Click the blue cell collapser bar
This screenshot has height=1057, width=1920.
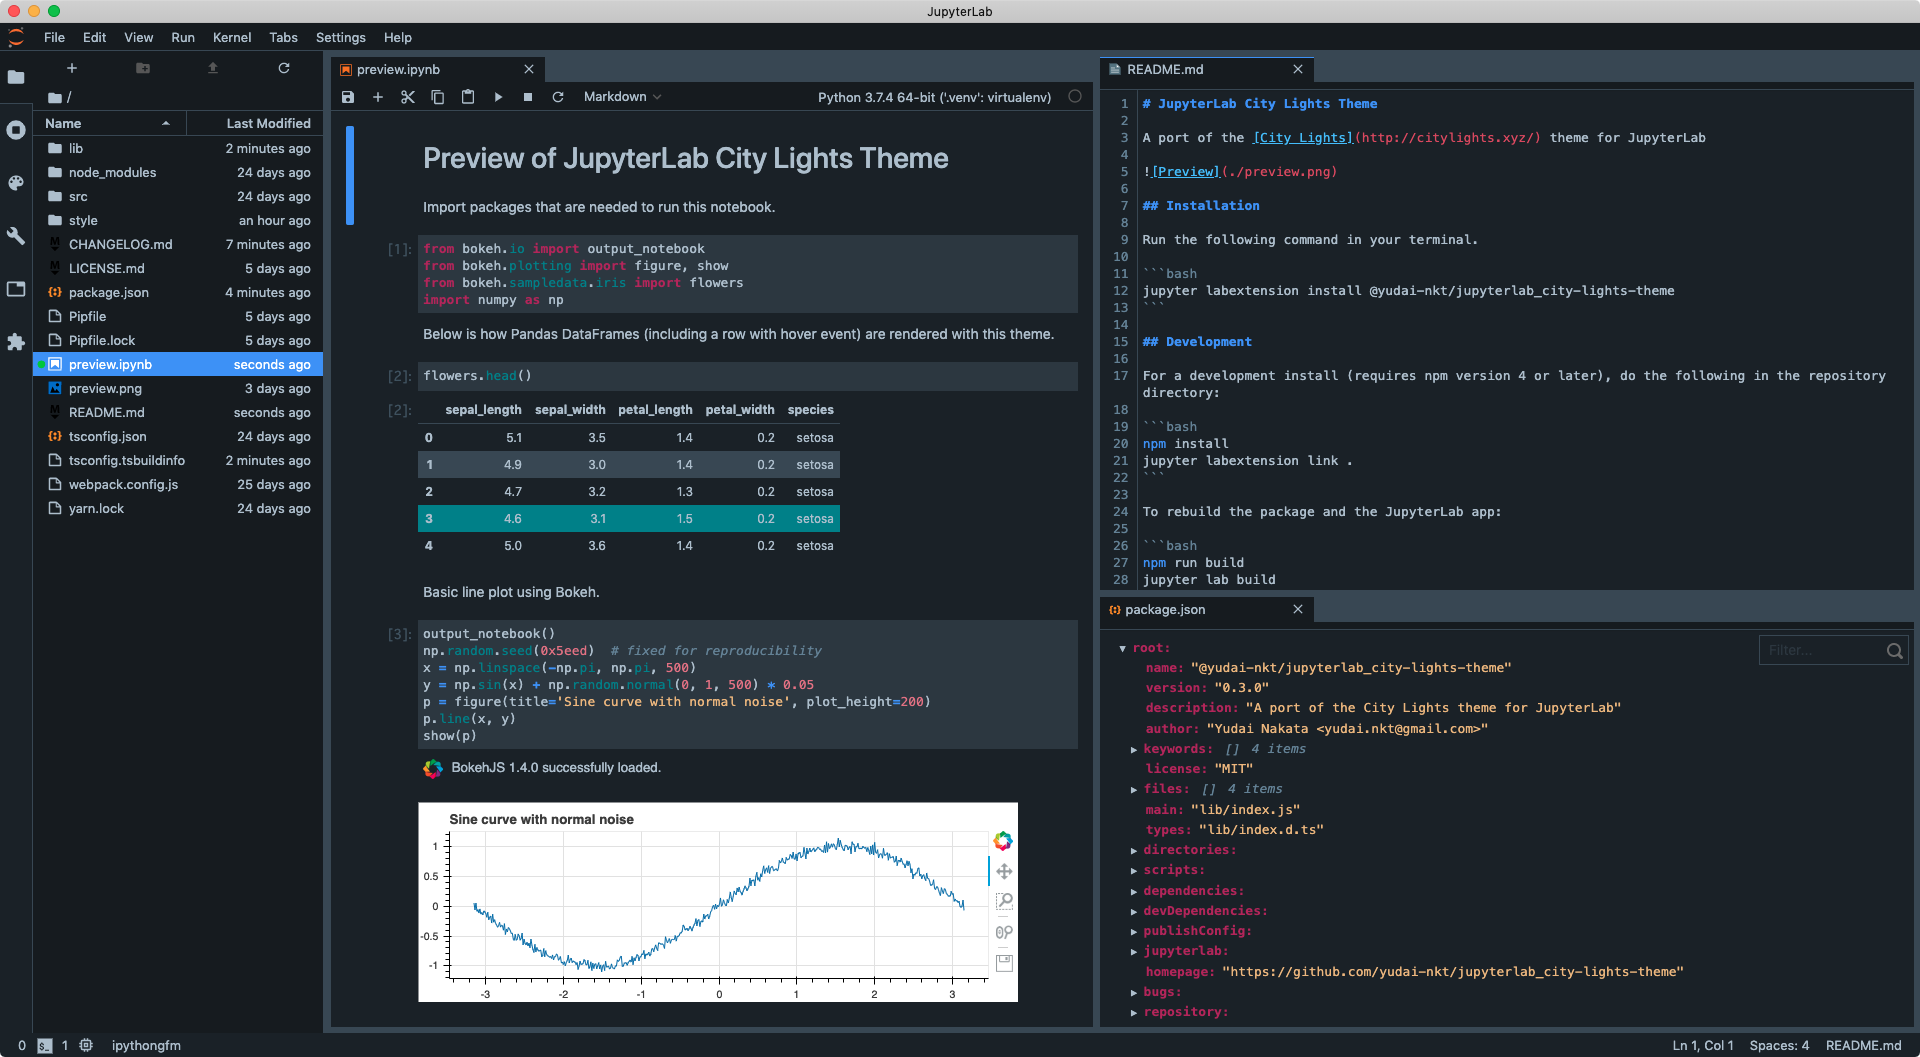(x=350, y=175)
